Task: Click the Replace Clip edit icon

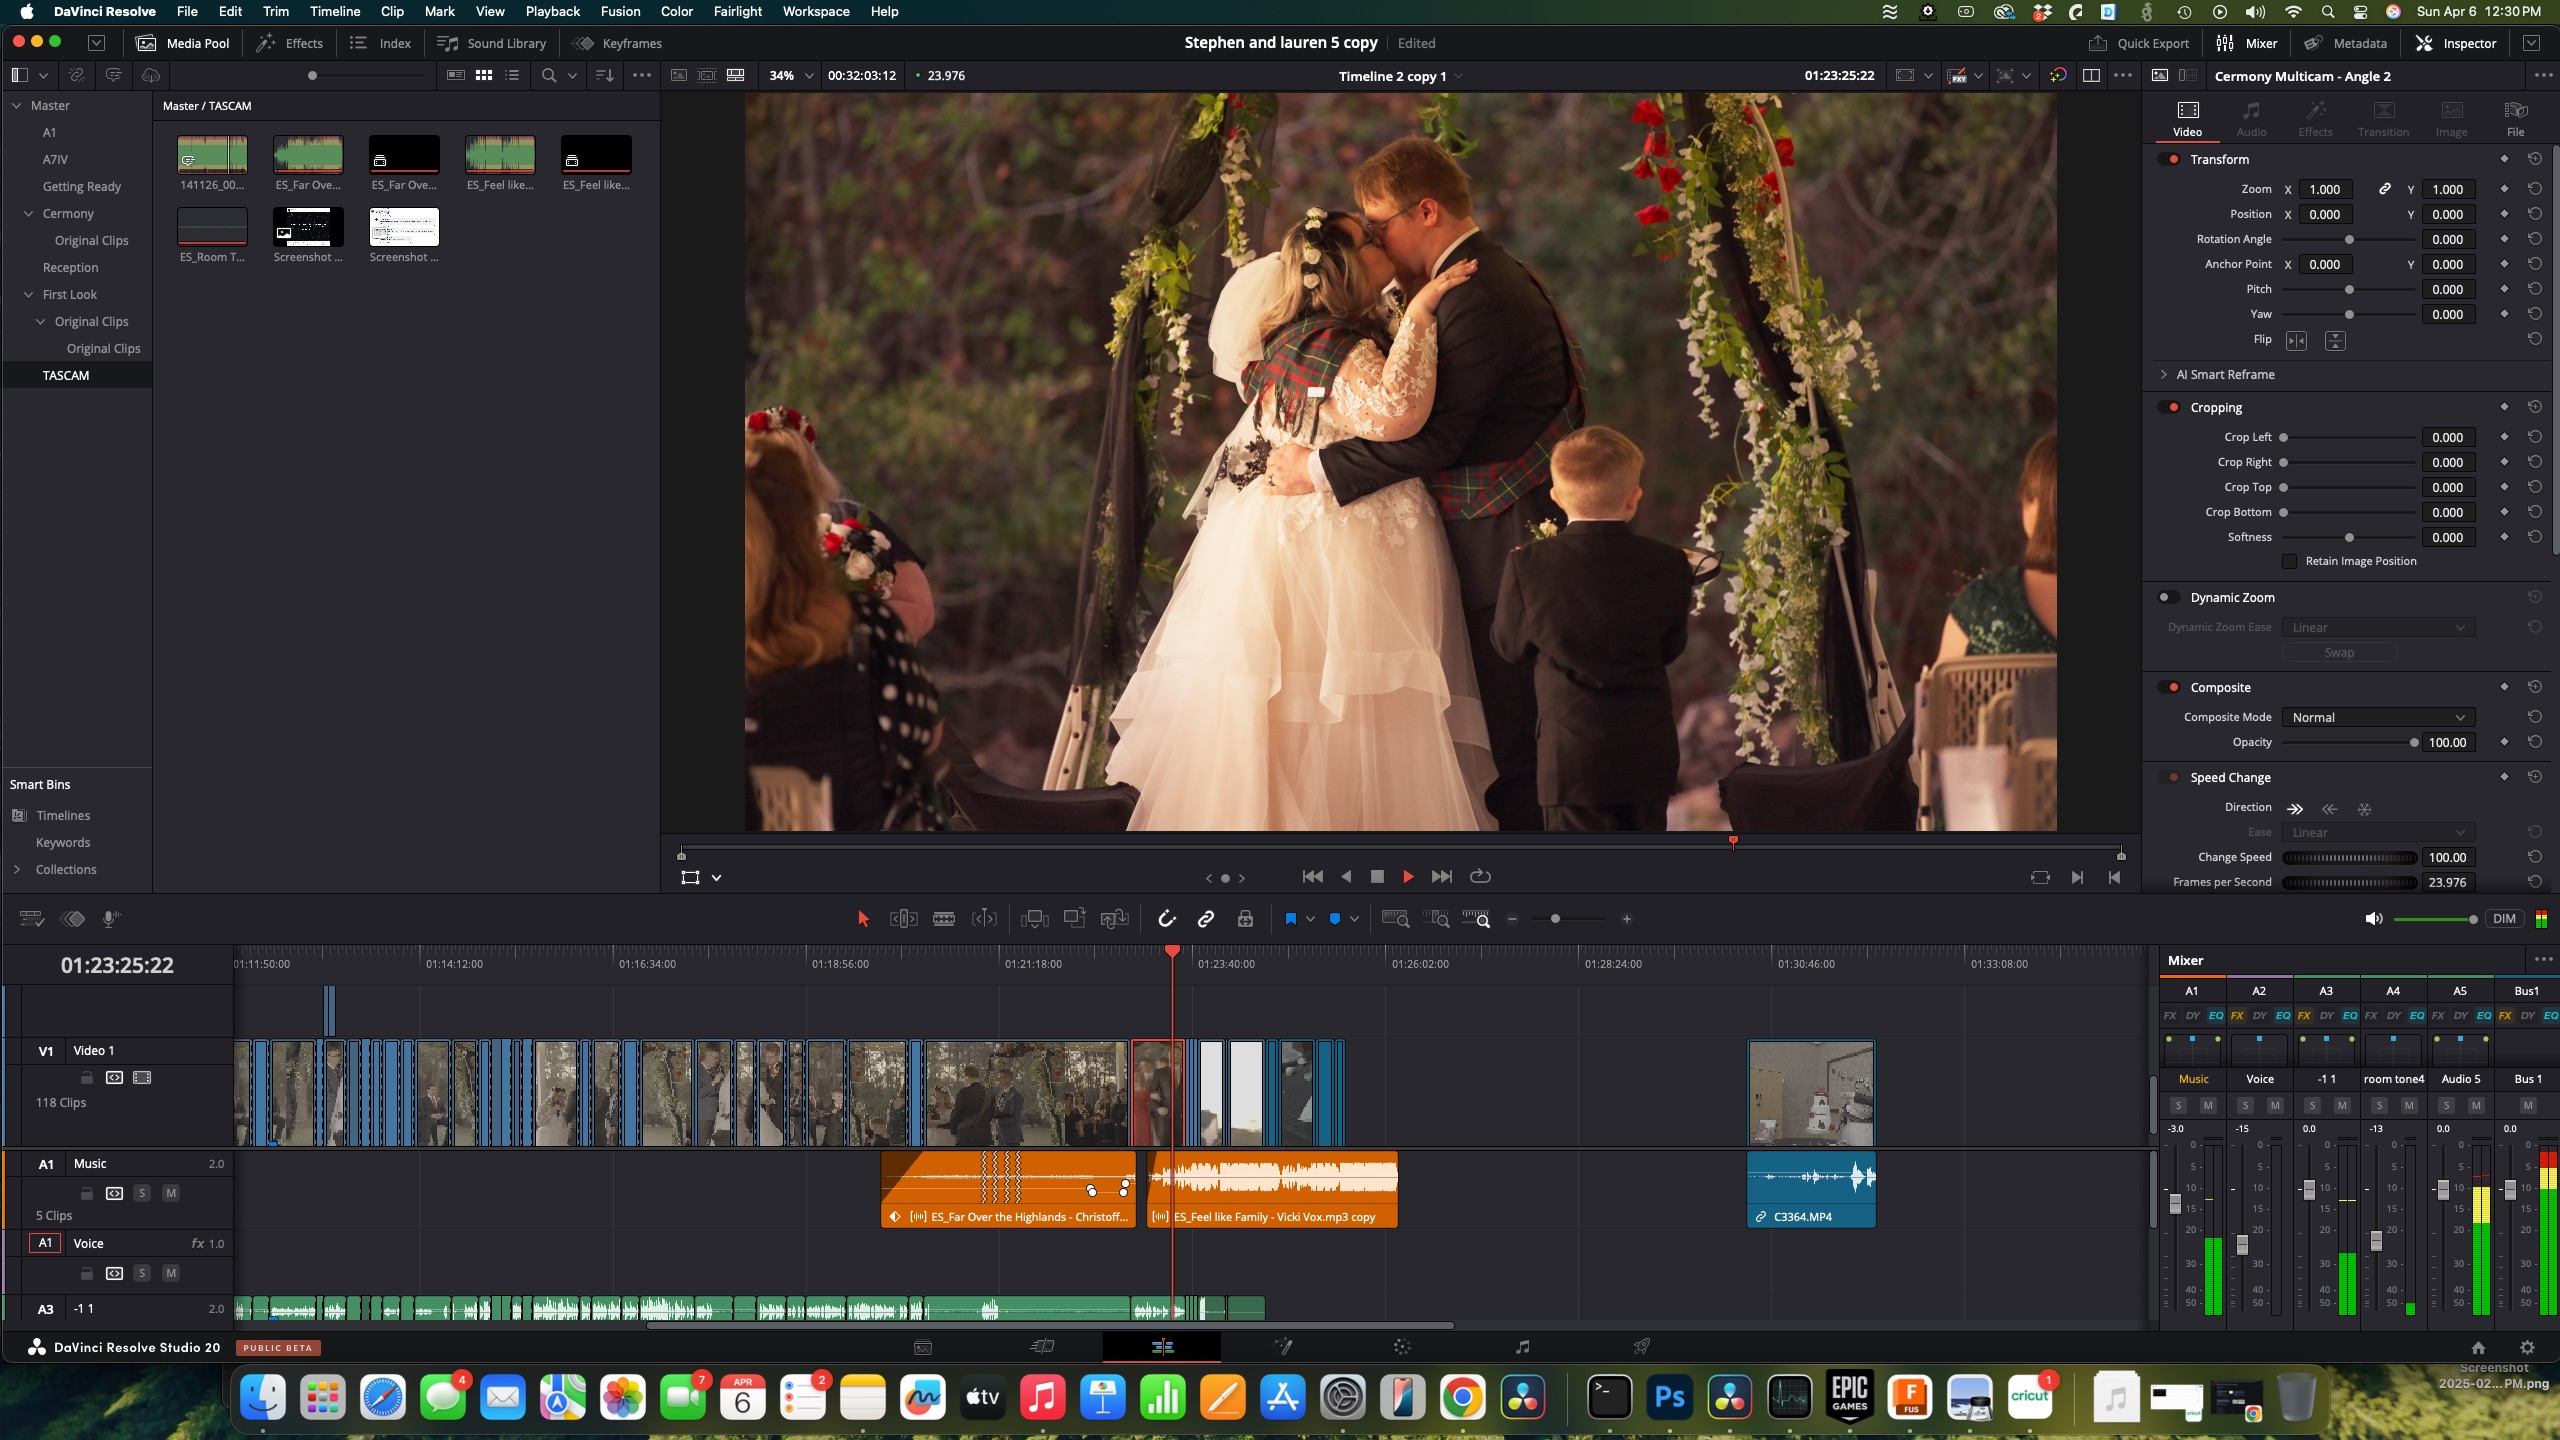Action: point(1114,919)
